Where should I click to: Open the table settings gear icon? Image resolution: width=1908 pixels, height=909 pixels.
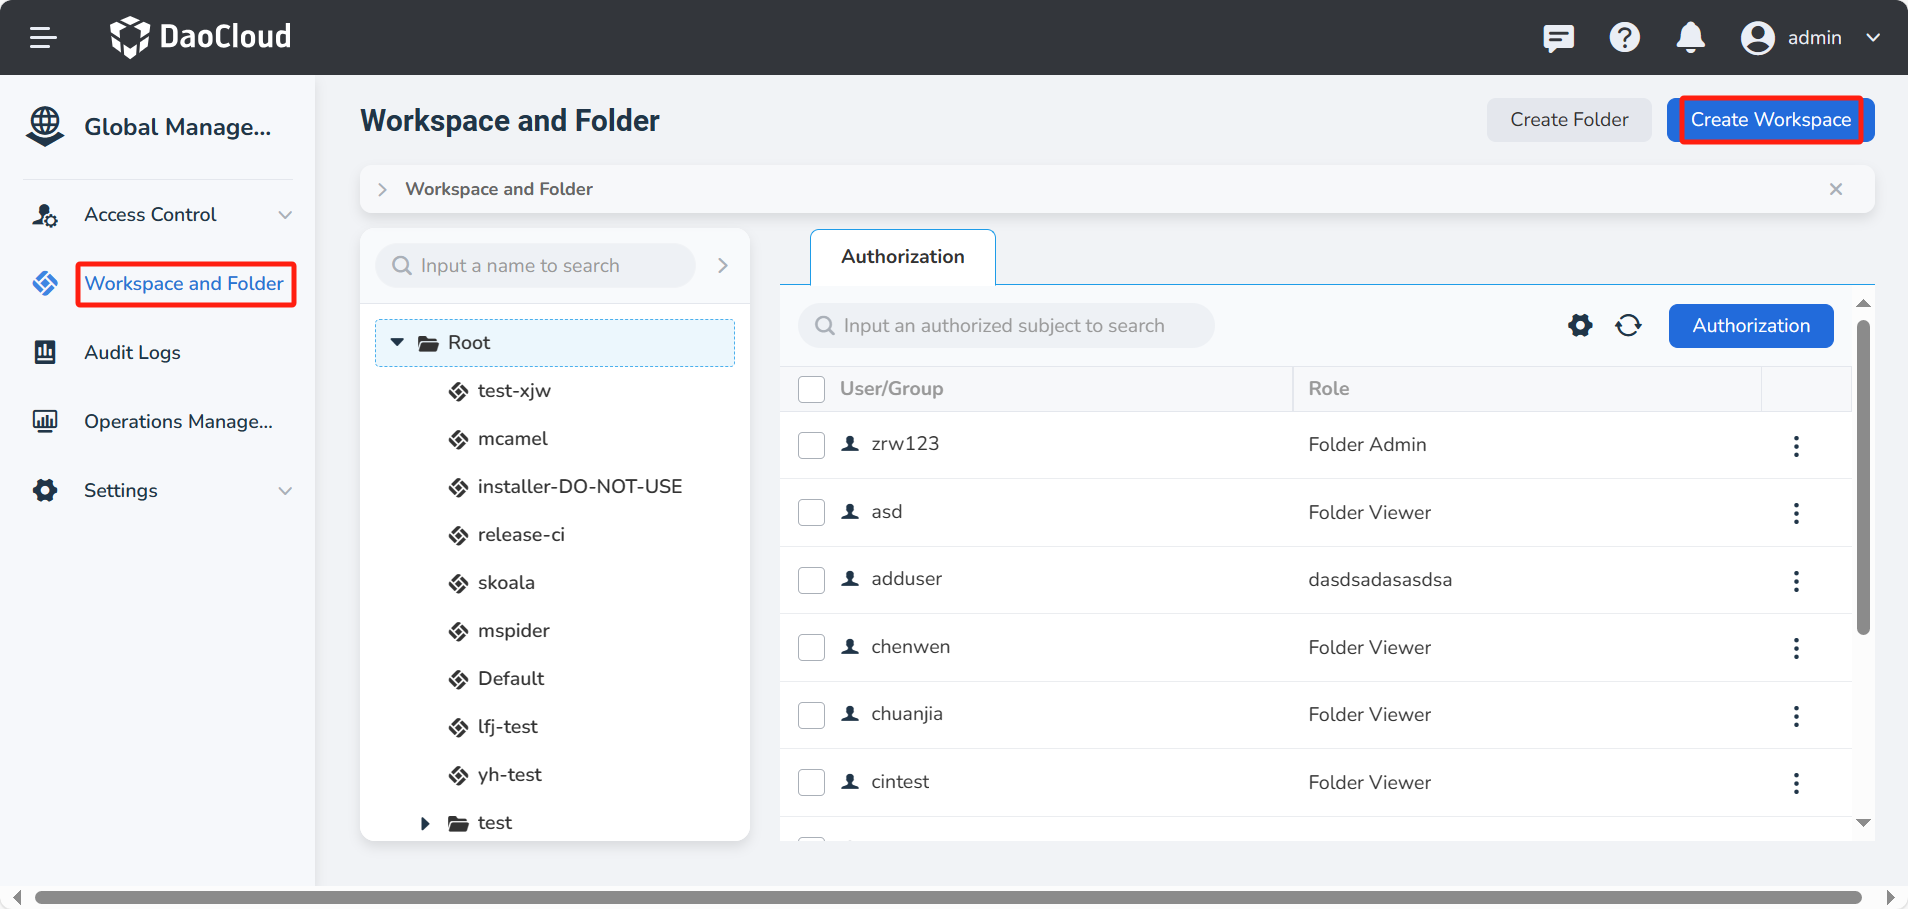click(x=1580, y=325)
